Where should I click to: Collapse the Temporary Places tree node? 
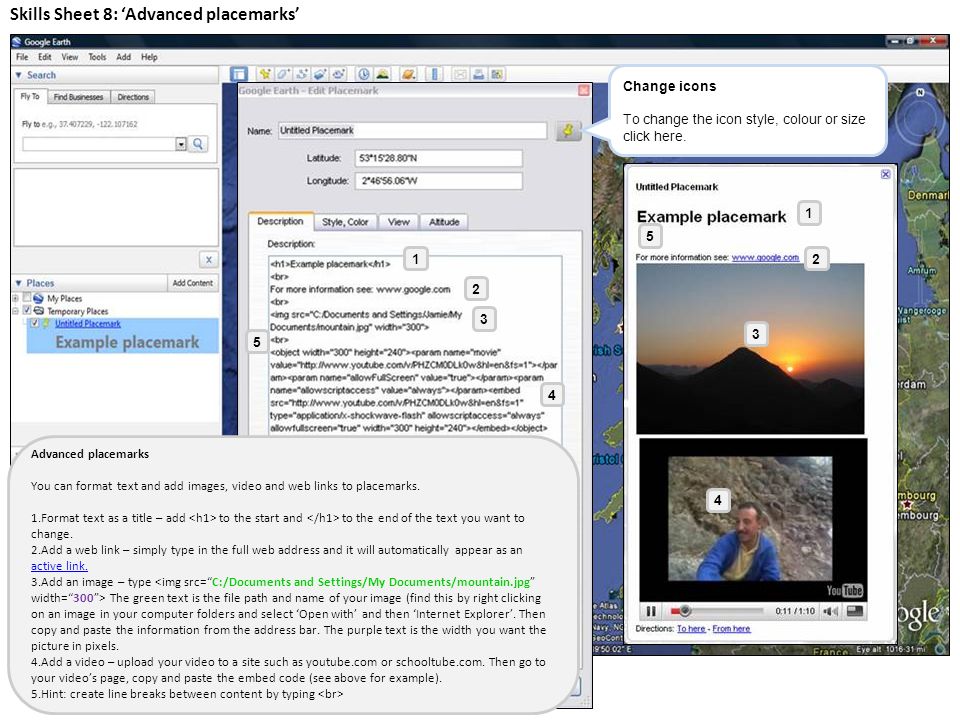15,311
